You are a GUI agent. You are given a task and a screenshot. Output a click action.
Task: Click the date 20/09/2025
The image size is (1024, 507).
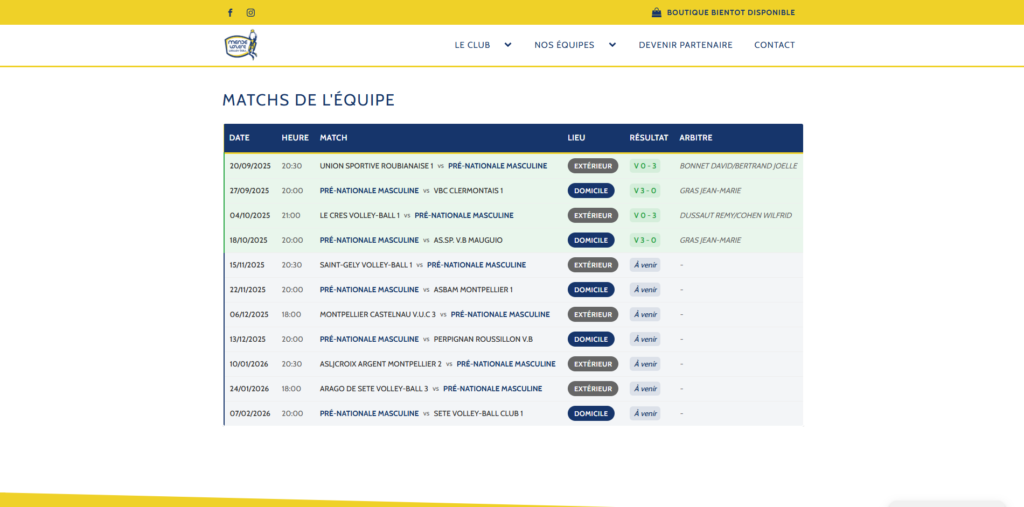tap(249, 166)
